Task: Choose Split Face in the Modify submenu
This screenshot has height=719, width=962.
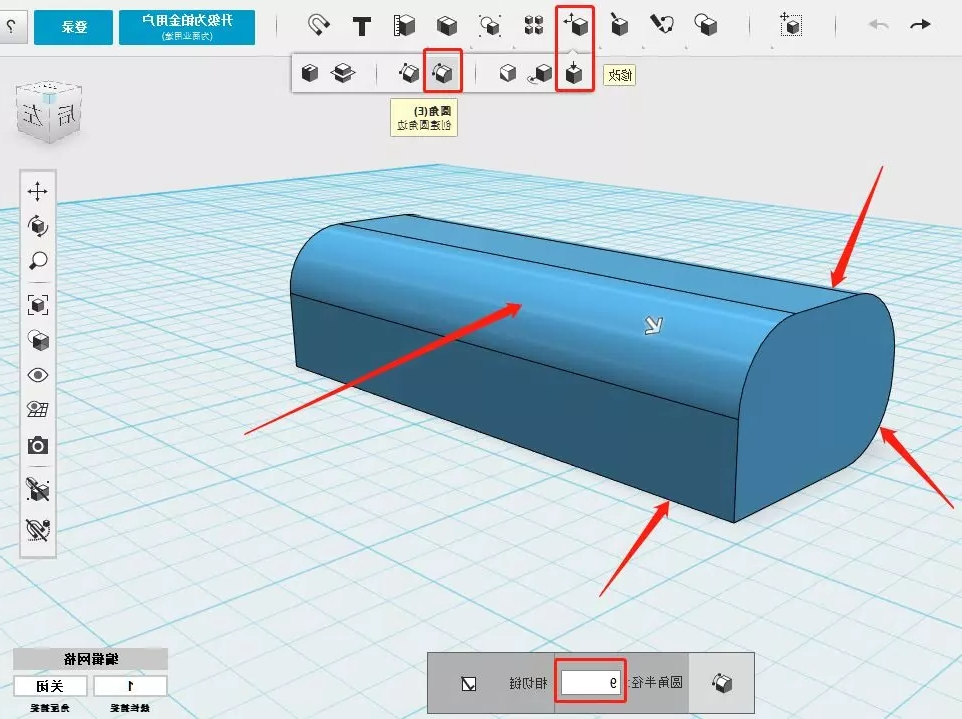Action: pos(507,74)
